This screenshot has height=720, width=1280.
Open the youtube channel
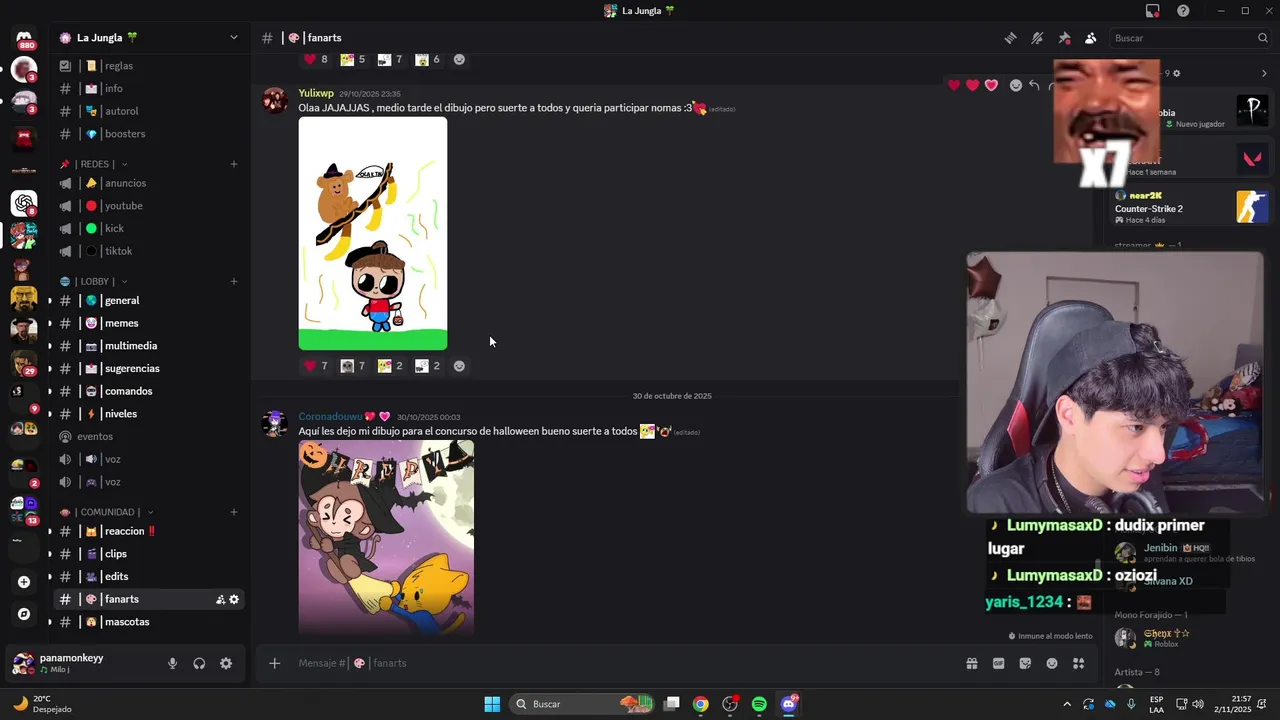pyautogui.click(x=149, y=206)
